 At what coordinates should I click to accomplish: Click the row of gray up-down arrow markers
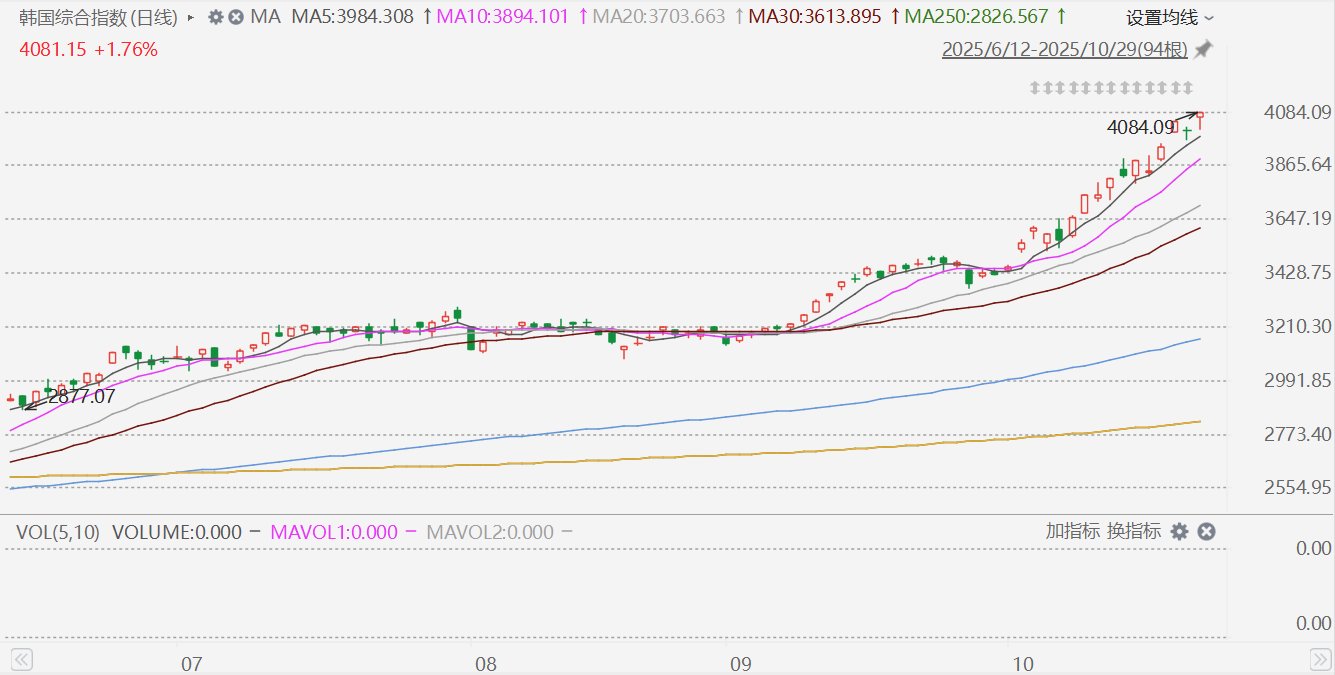point(1111,88)
